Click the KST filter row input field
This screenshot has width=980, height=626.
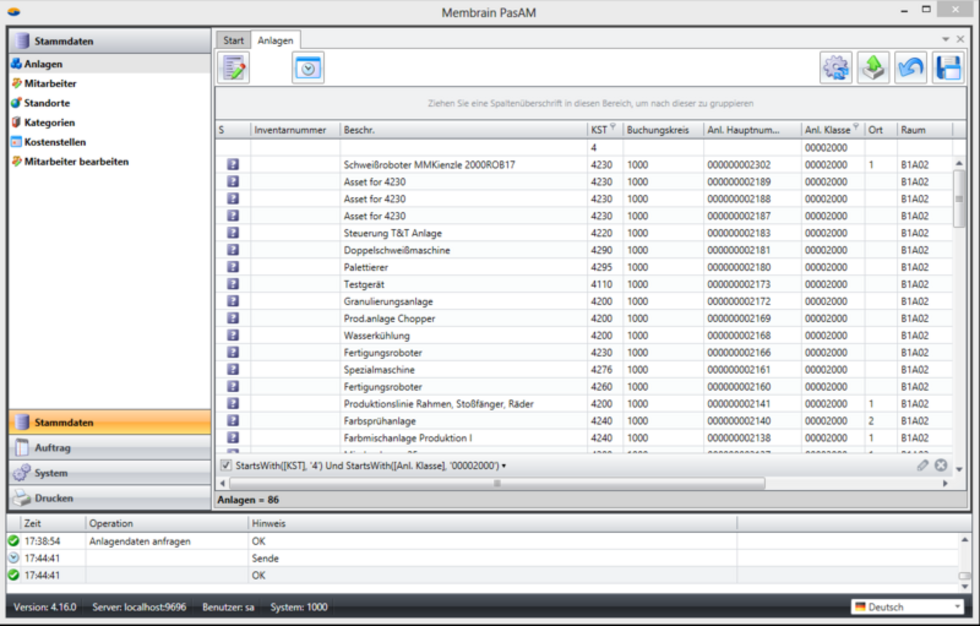click(x=603, y=148)
